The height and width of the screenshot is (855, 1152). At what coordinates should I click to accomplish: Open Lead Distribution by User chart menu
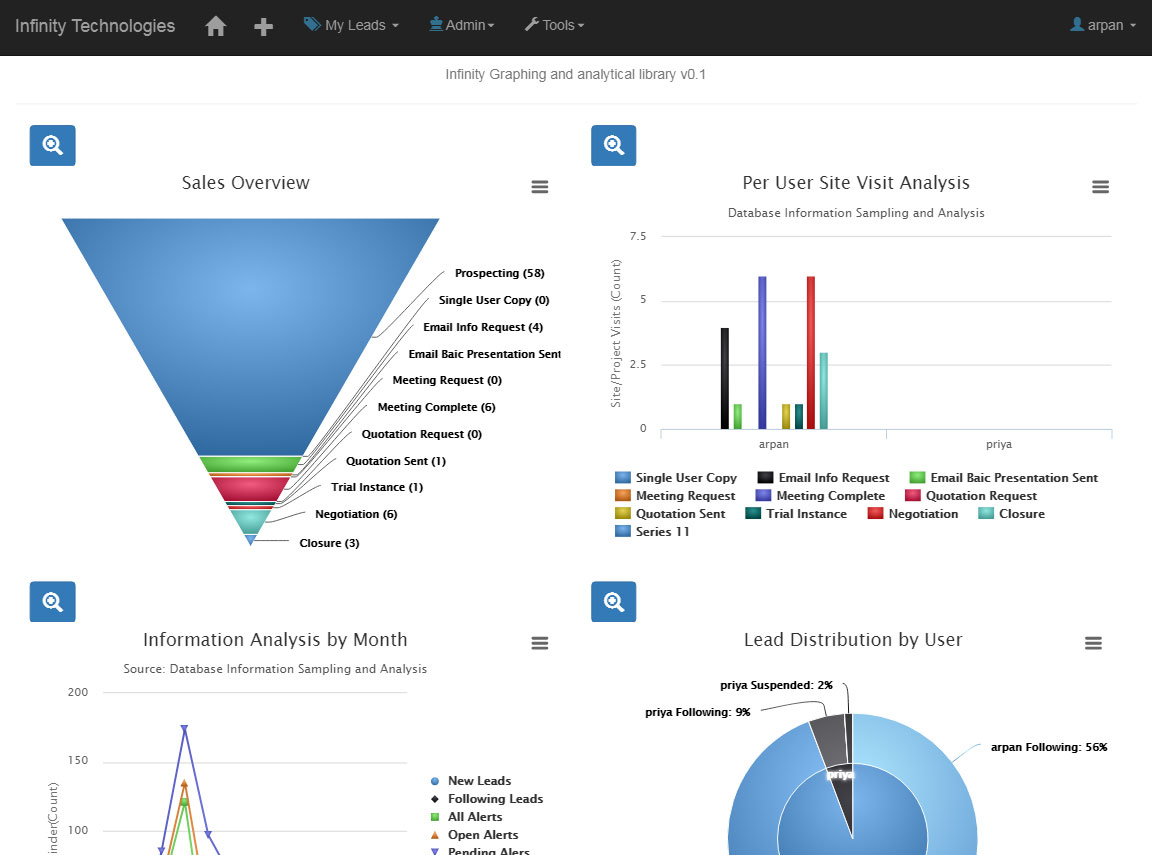1093,643
